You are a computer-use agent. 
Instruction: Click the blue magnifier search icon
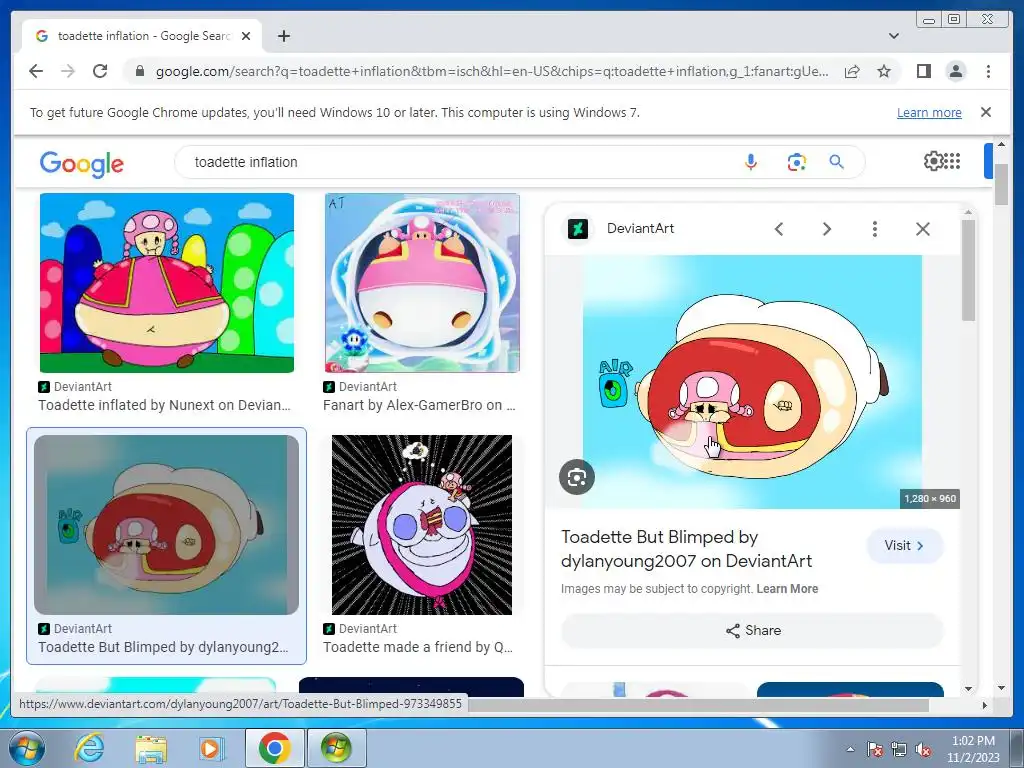837,162
